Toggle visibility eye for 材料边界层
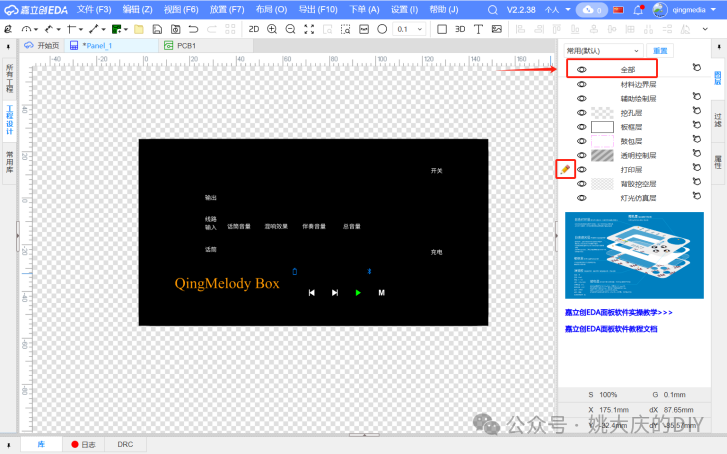 (581, 84)
